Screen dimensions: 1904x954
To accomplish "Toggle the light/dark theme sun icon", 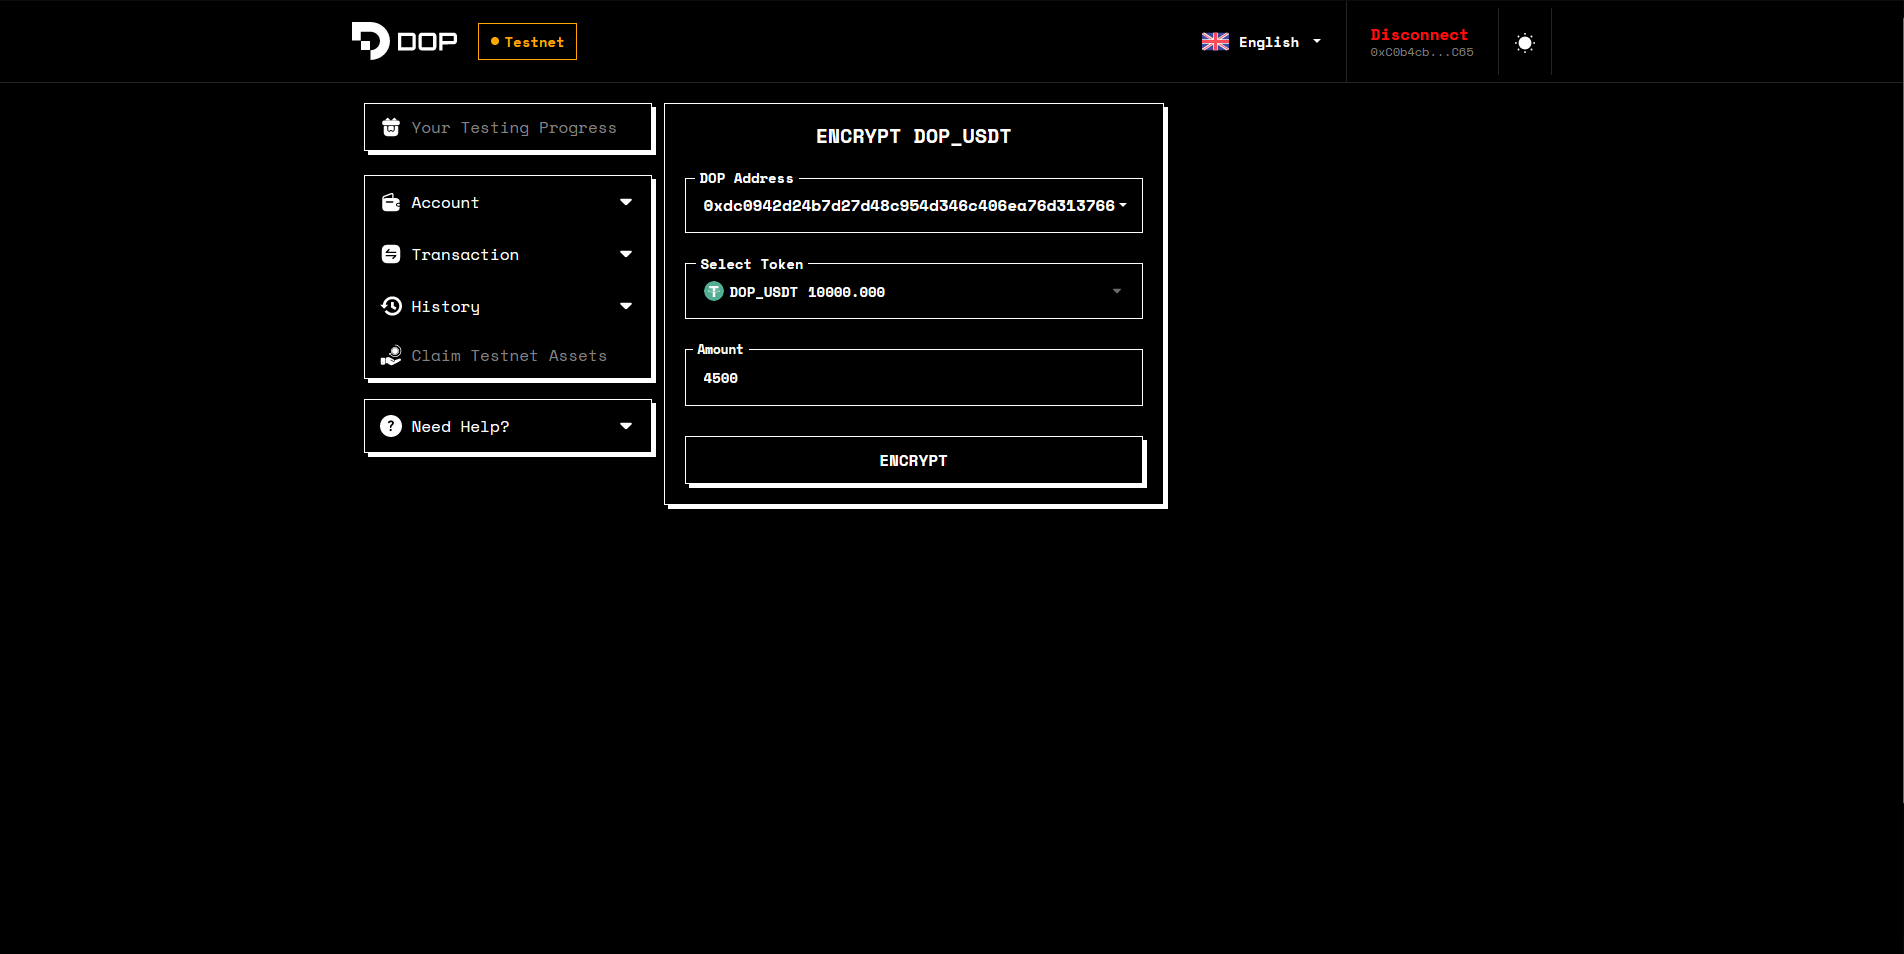I will point(1524,43).
